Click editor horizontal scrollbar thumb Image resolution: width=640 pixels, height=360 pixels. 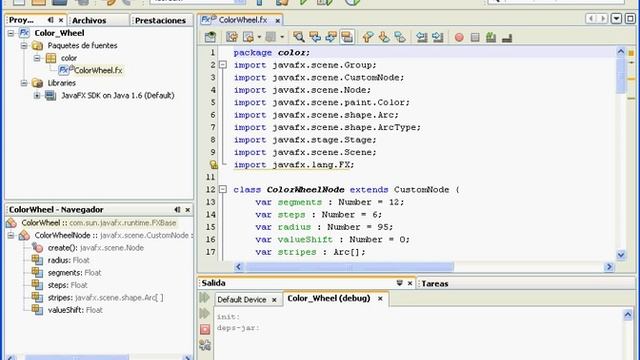tap(349, 267)
